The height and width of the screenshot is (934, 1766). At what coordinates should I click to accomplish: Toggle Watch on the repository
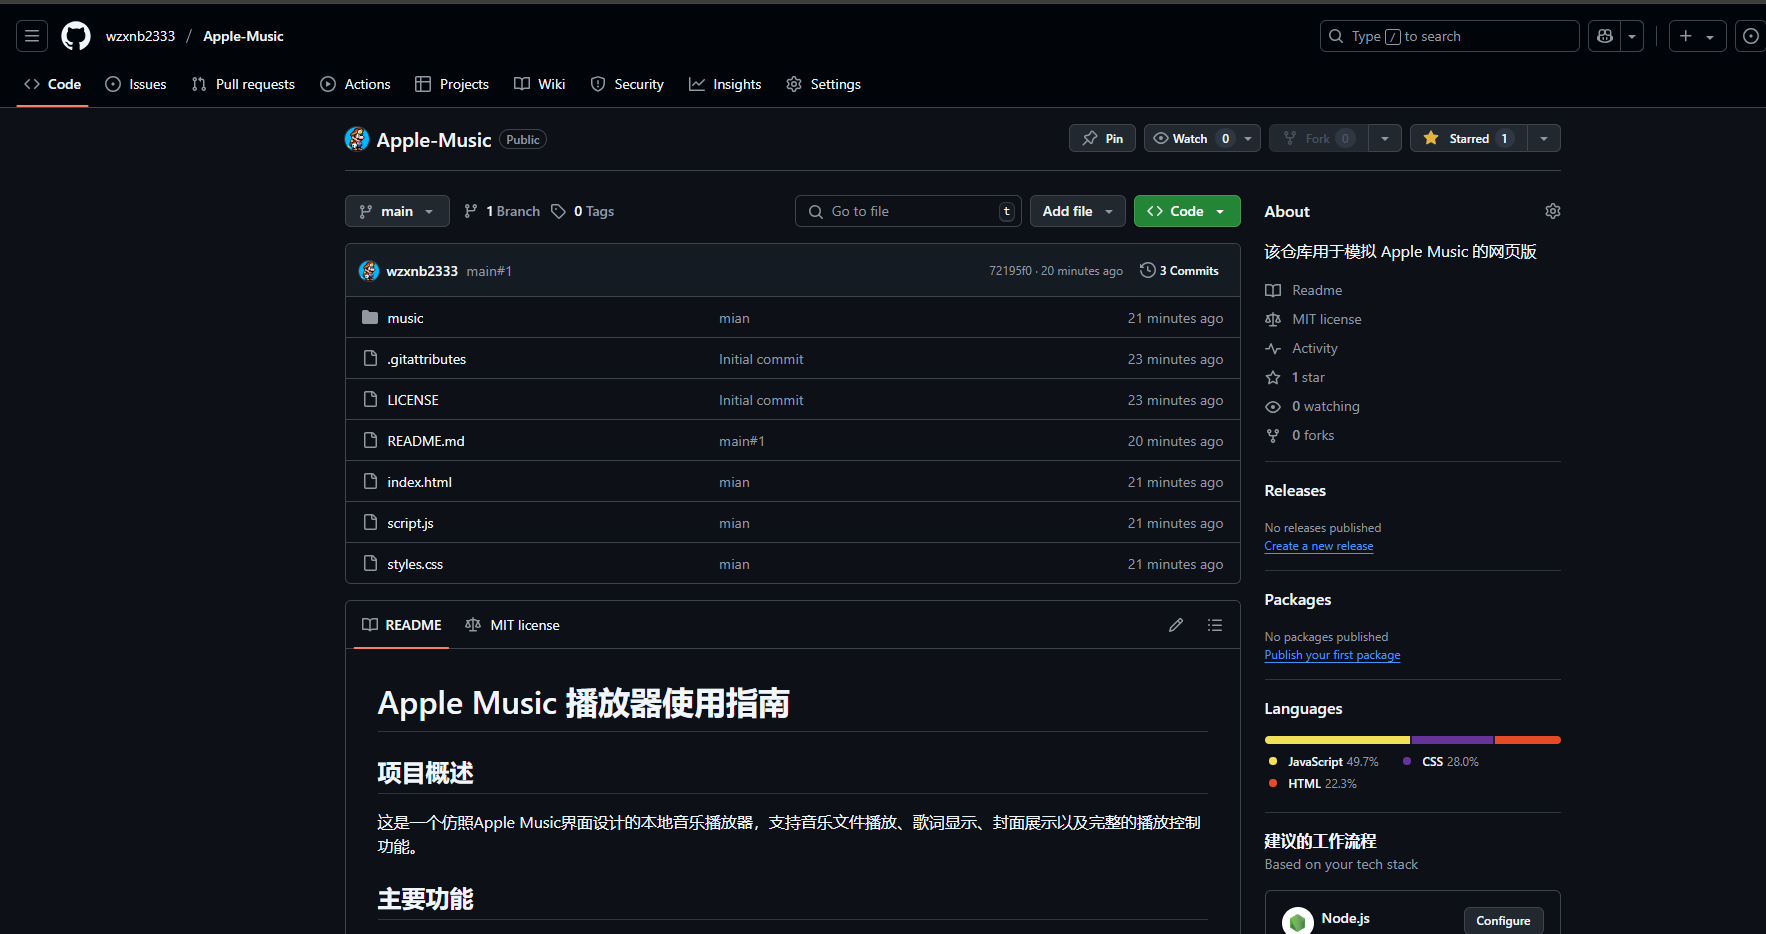point(1191,139)
